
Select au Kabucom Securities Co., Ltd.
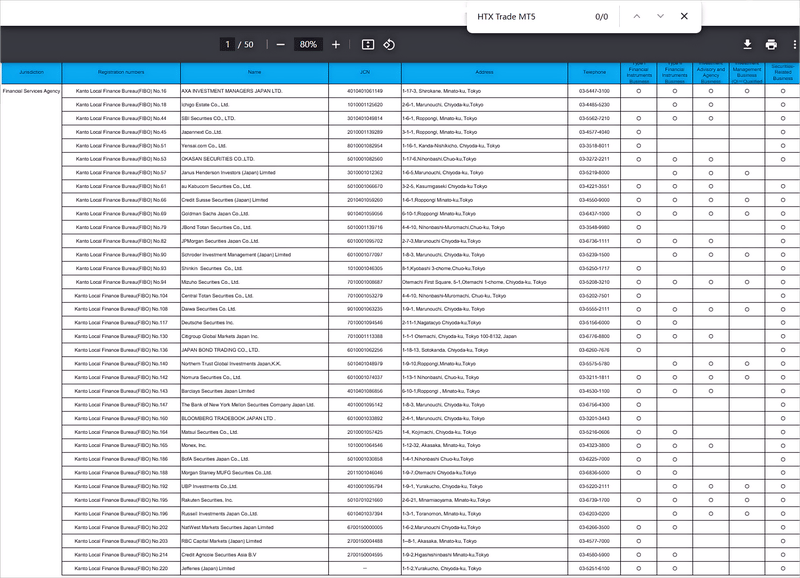pyautogui.click(x=216, y=187)
